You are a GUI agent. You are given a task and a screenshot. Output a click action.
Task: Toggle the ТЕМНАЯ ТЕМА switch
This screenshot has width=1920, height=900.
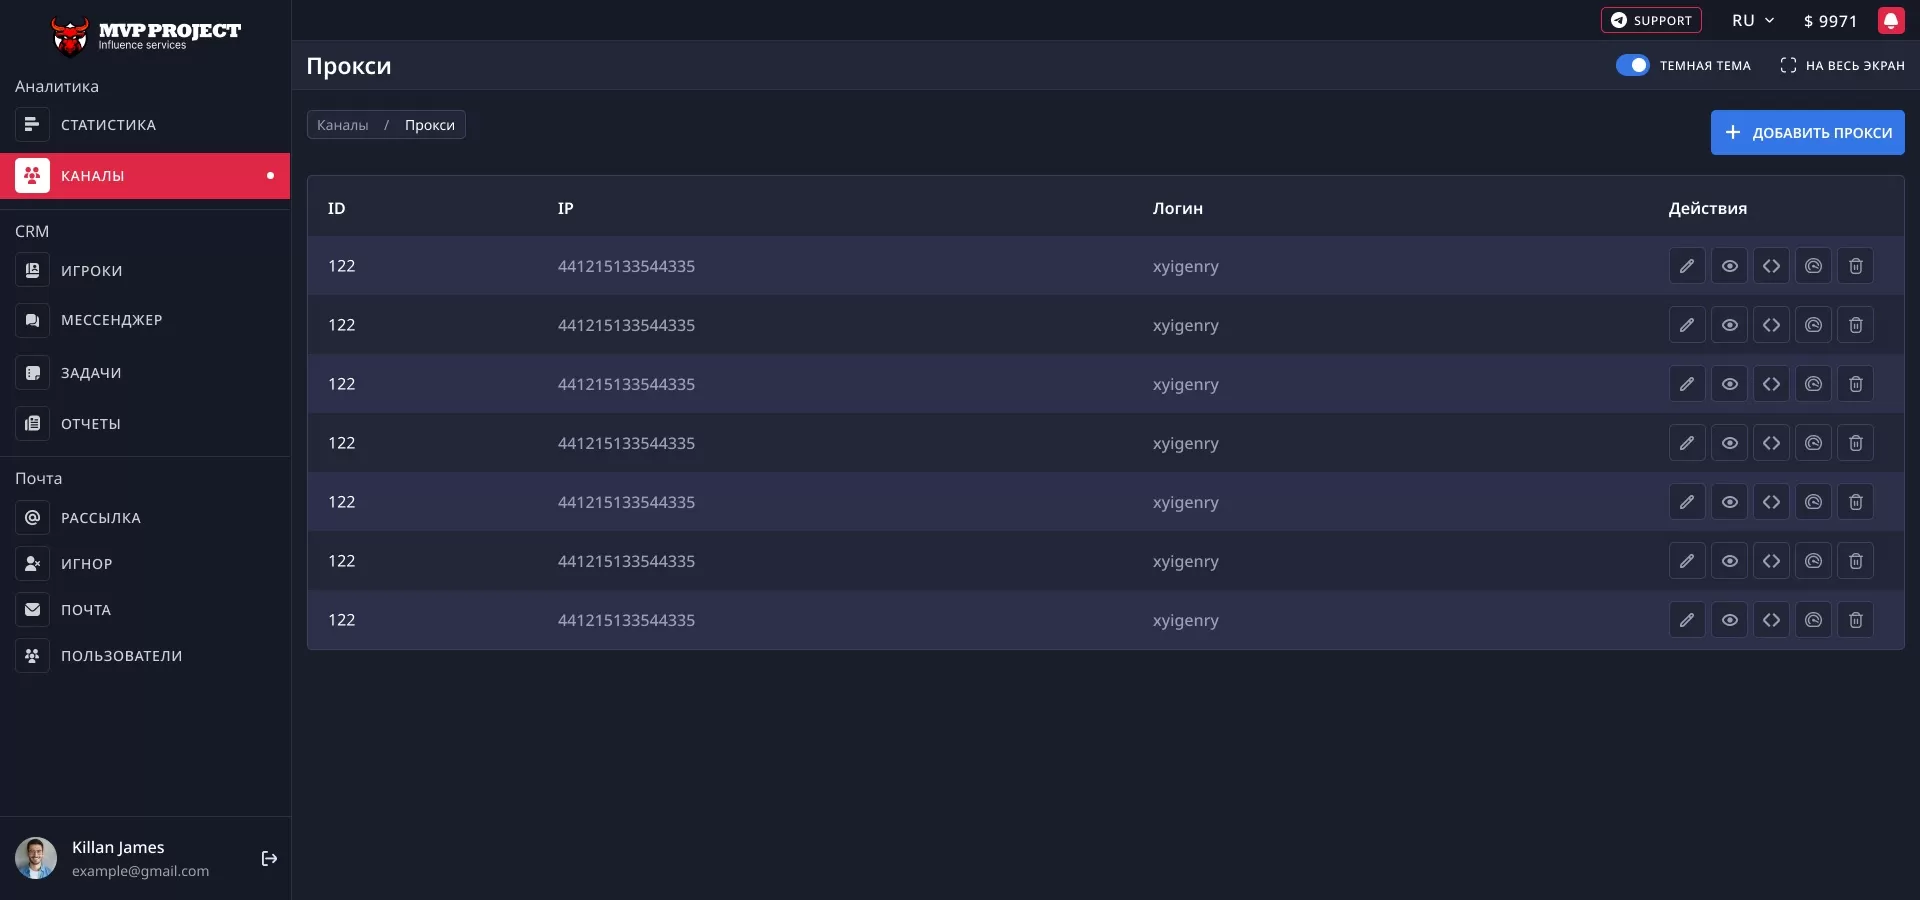(1632, 64)
